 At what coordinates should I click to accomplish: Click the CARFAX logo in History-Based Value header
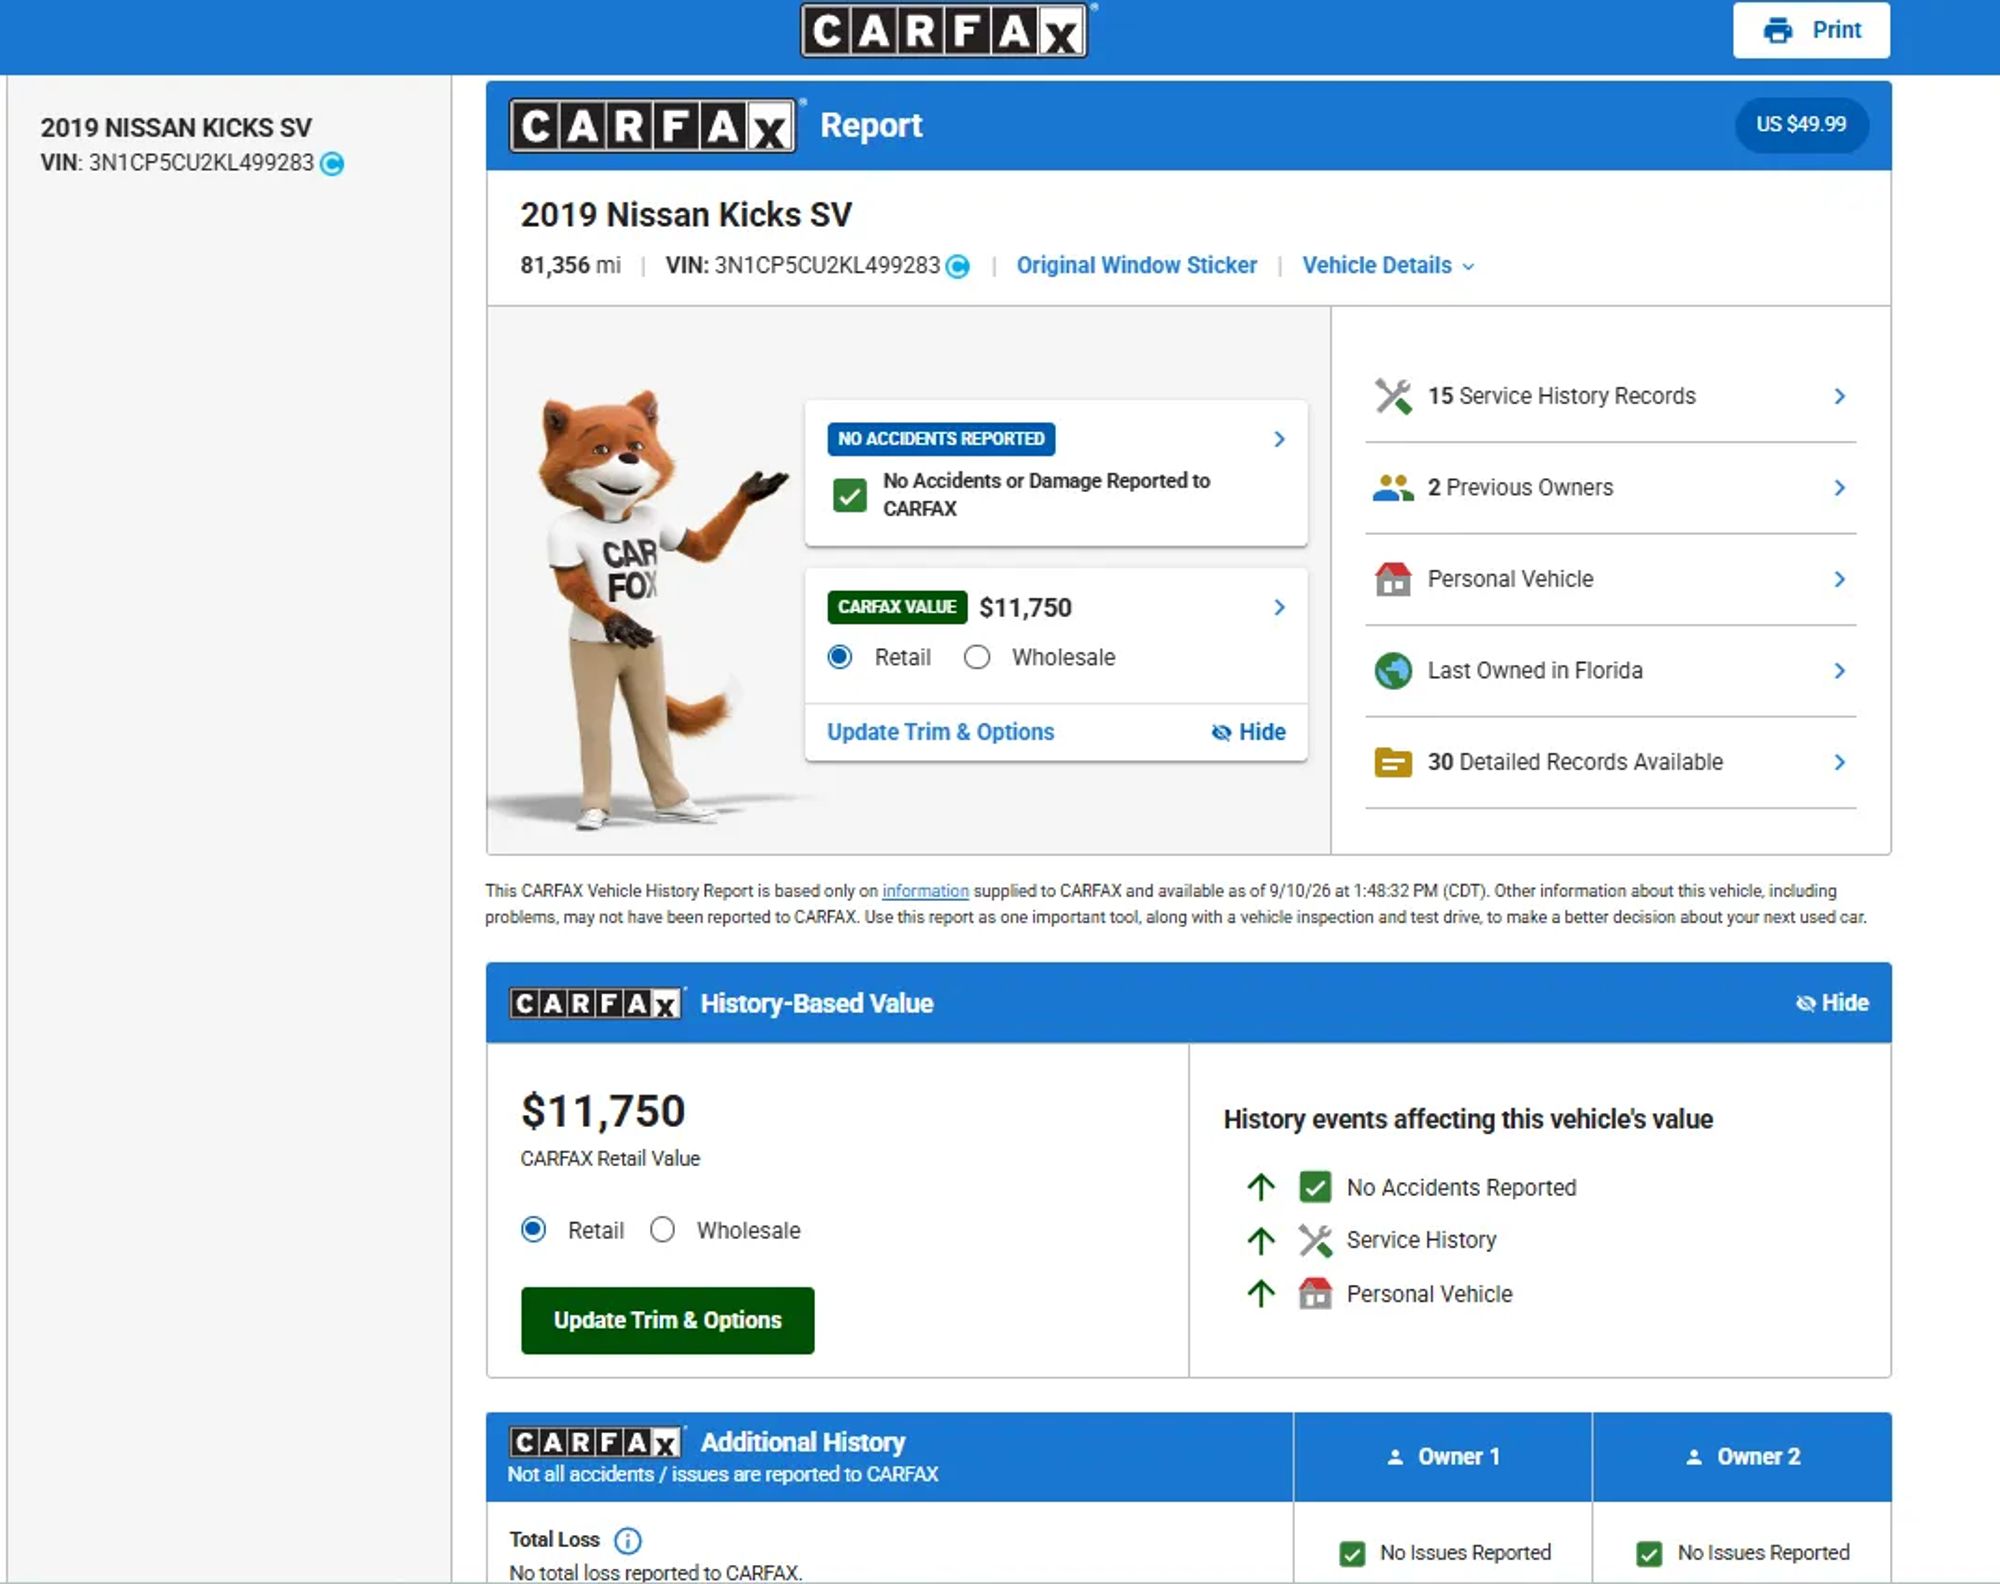click(596, 1003)
